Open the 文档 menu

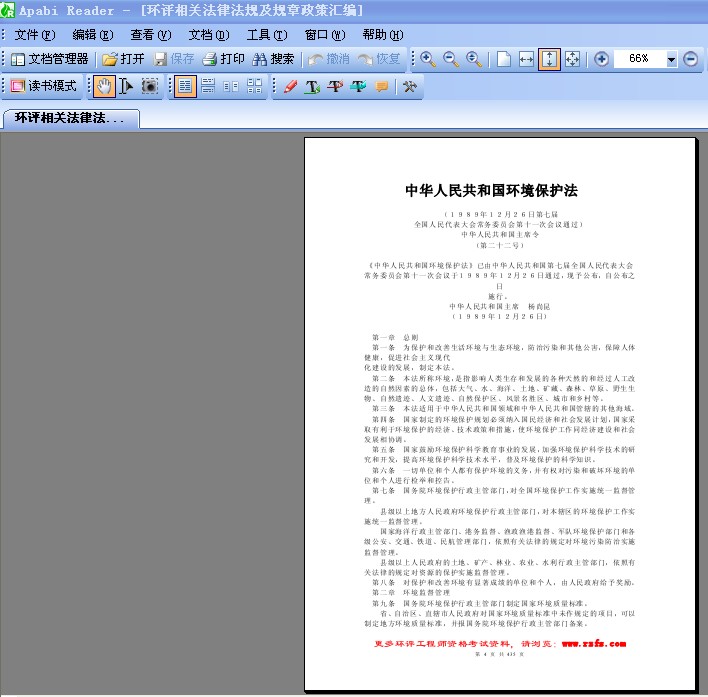(x=209, y=35)
